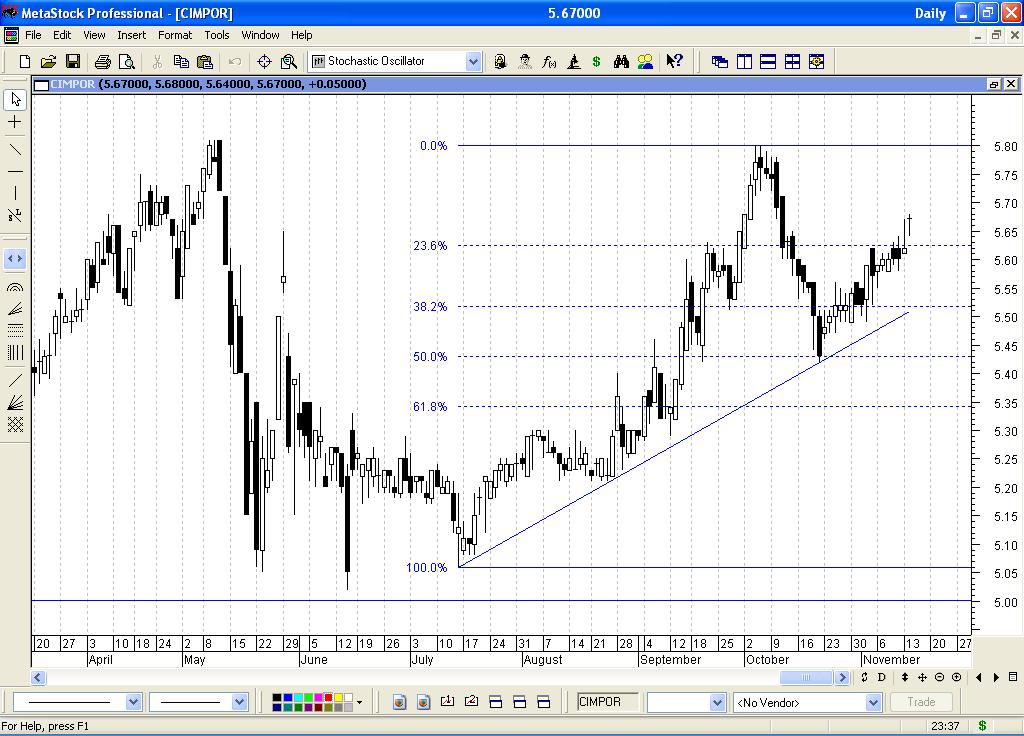Click zoom in plus circle button
The height and width of the screenshot is (736, 1024).
957,677
